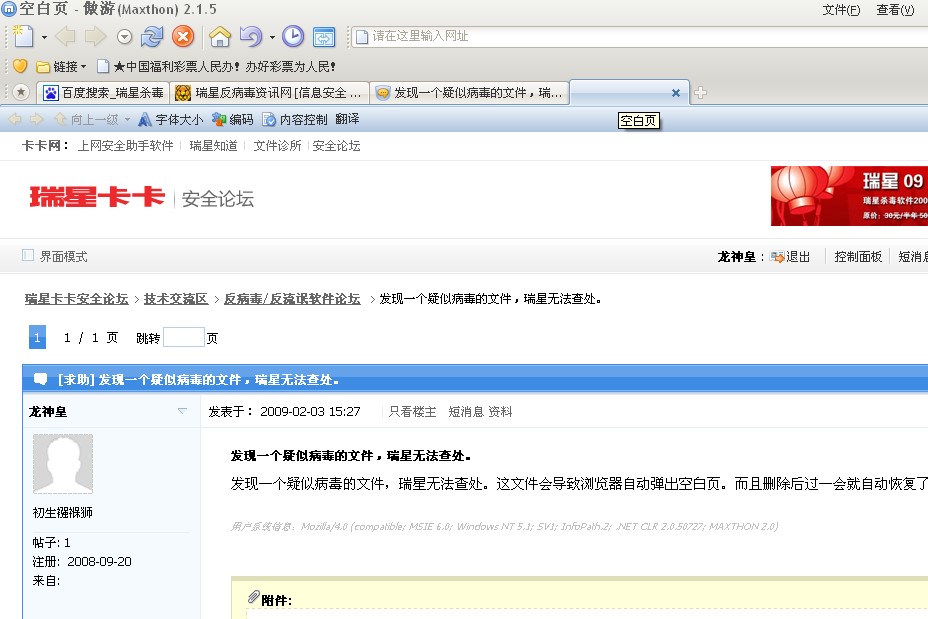Open the 链接 bookmarks folder

(62, 66)
